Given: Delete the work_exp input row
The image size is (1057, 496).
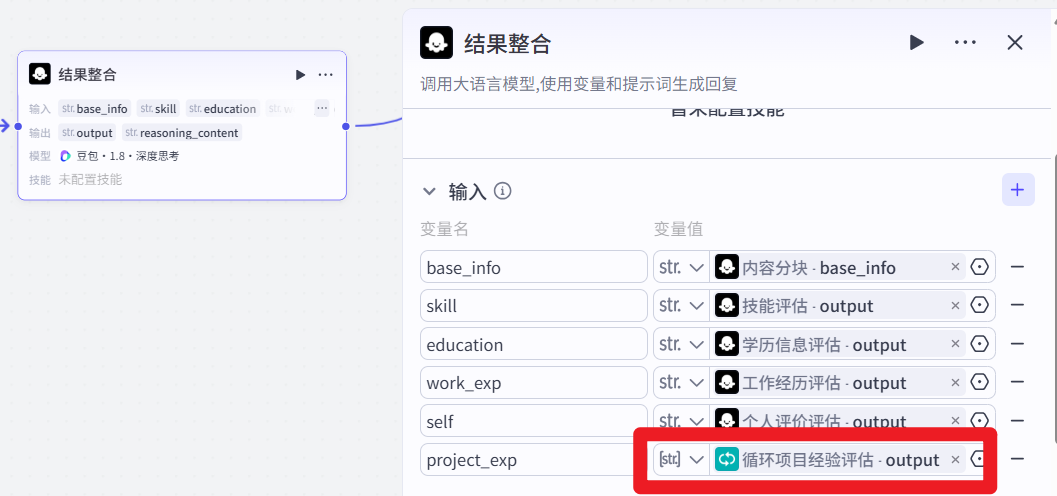Looking at the screenshot, I should (x=1017, y=383).
